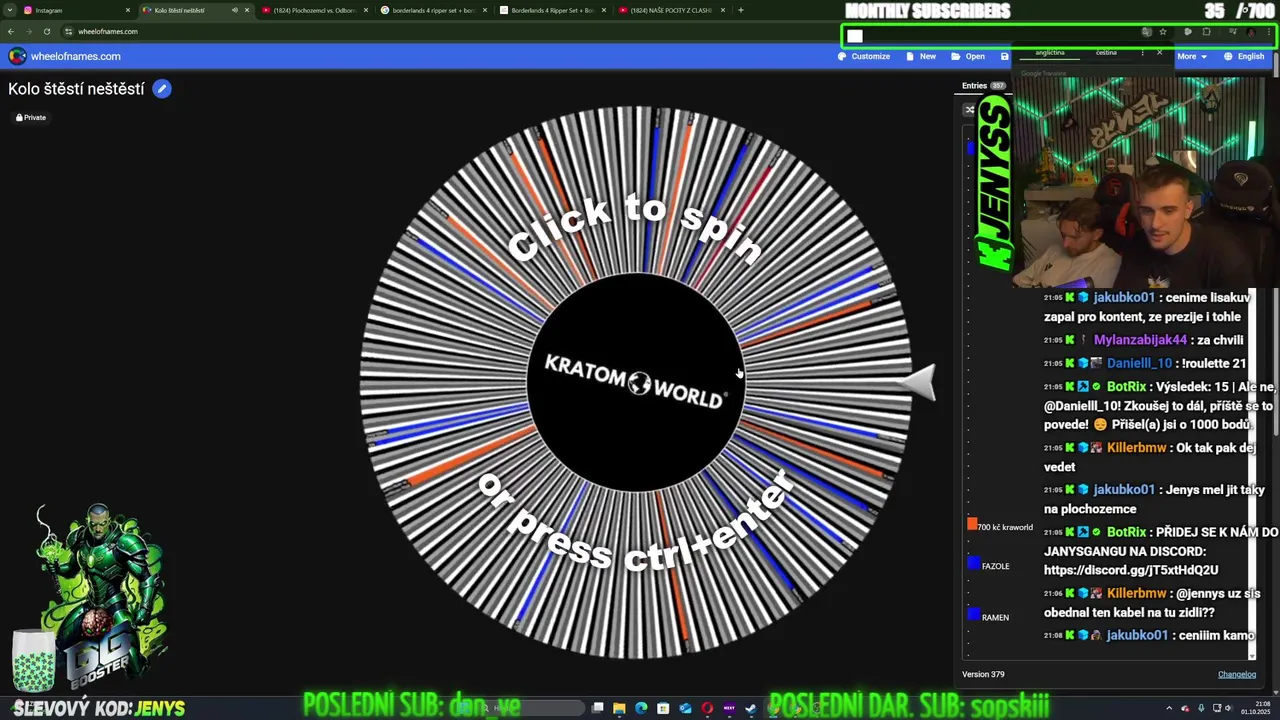This screenshot has width=1280, height=720.
Task: Select čeština in translate popup
Action: tap(1106, 52)
